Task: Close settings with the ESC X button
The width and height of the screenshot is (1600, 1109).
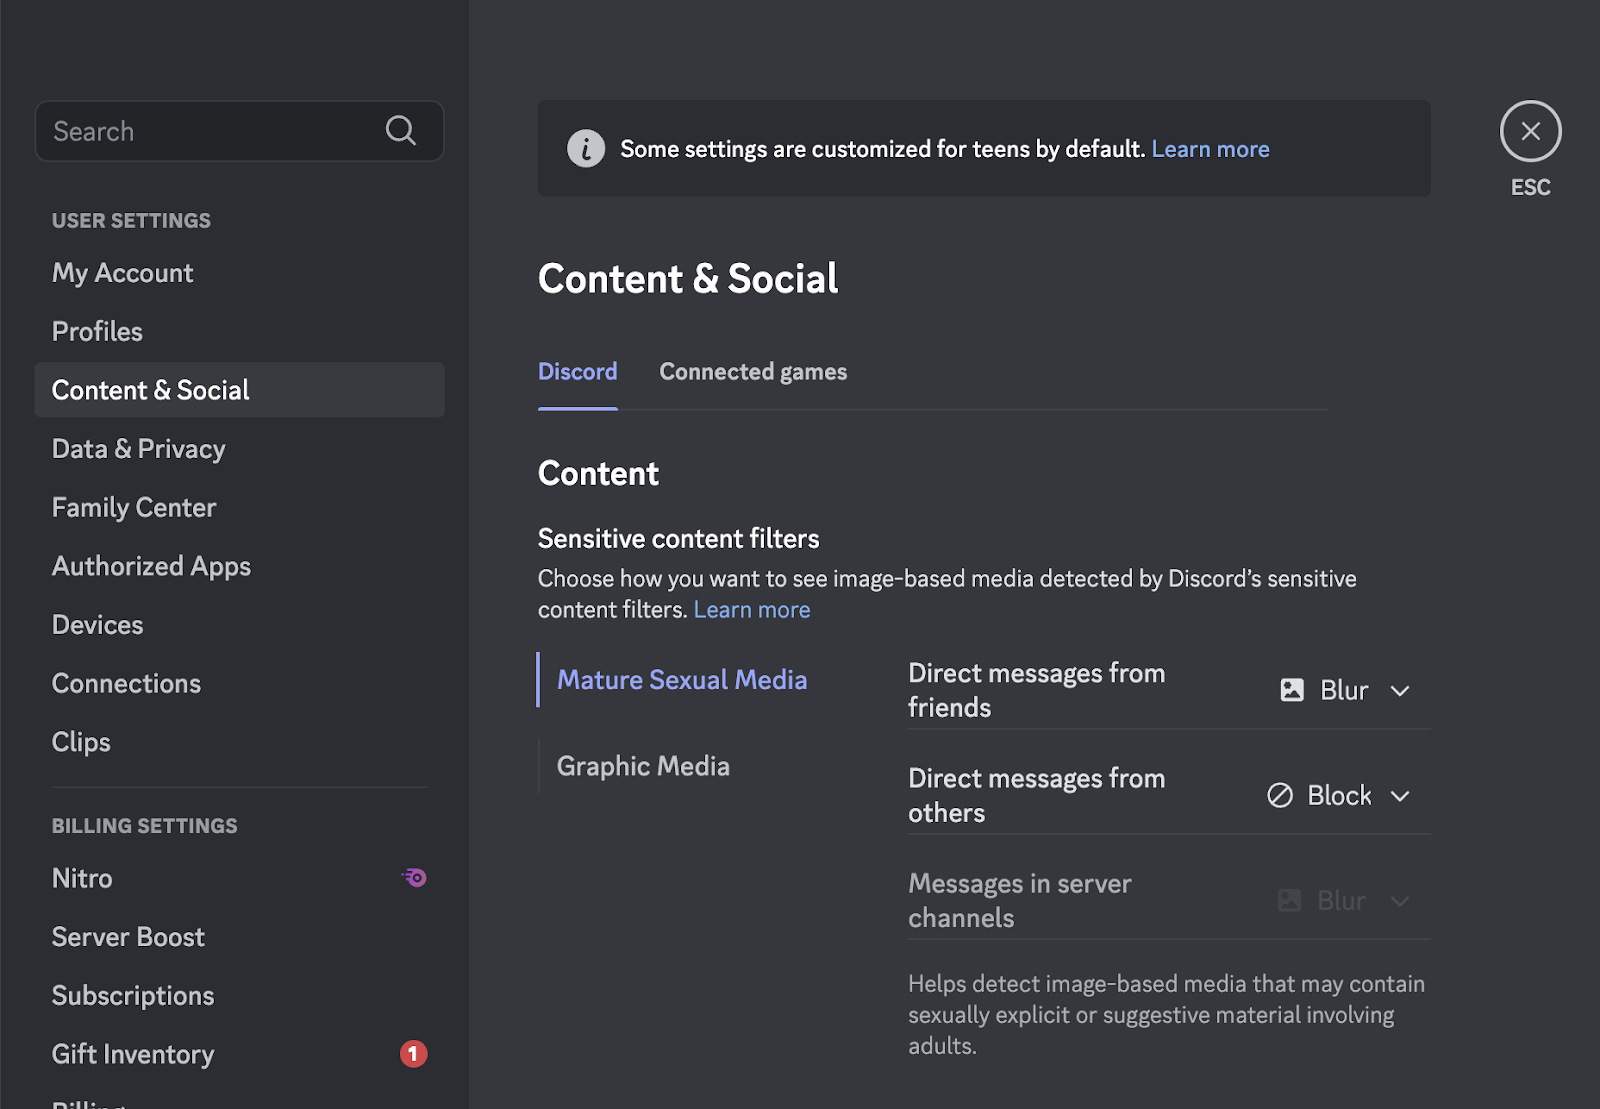Action: point(1530,131)
